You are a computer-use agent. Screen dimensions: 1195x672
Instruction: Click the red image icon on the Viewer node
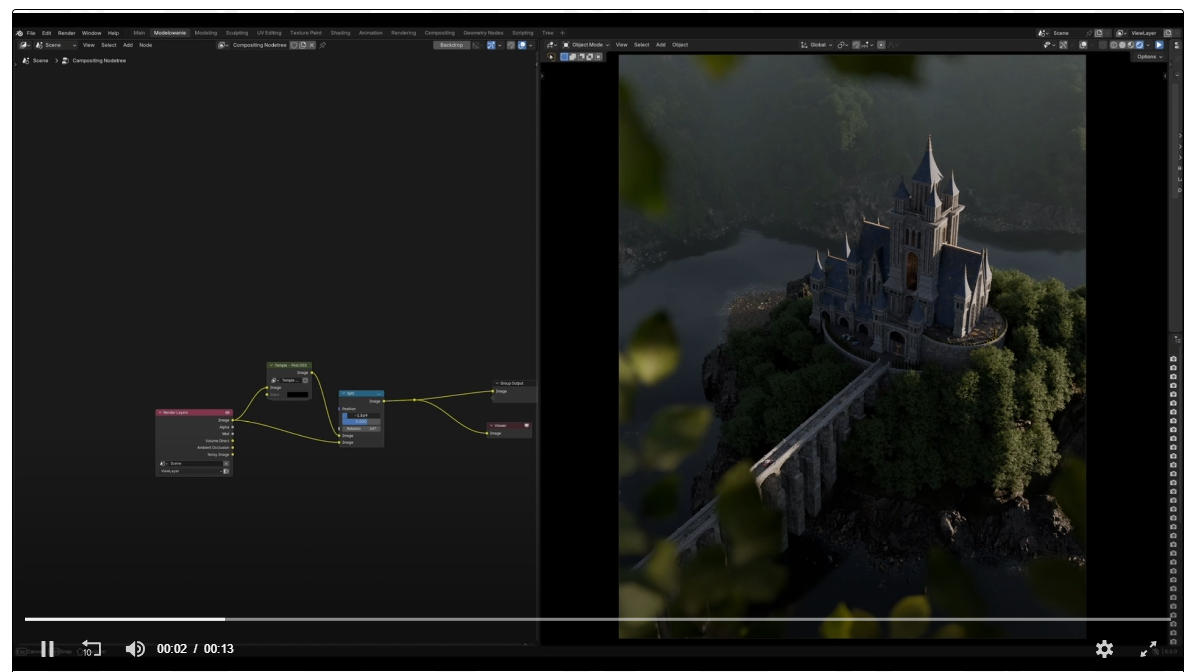[x=527, y=426]
